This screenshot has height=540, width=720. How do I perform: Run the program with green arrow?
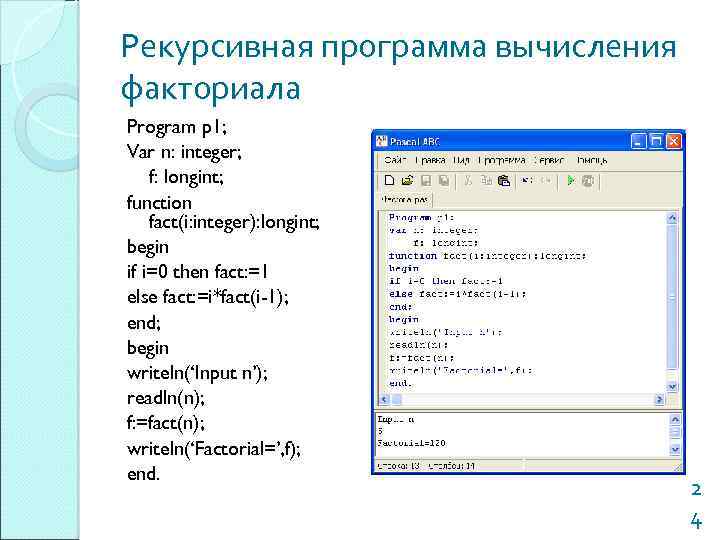coord(570,180)
